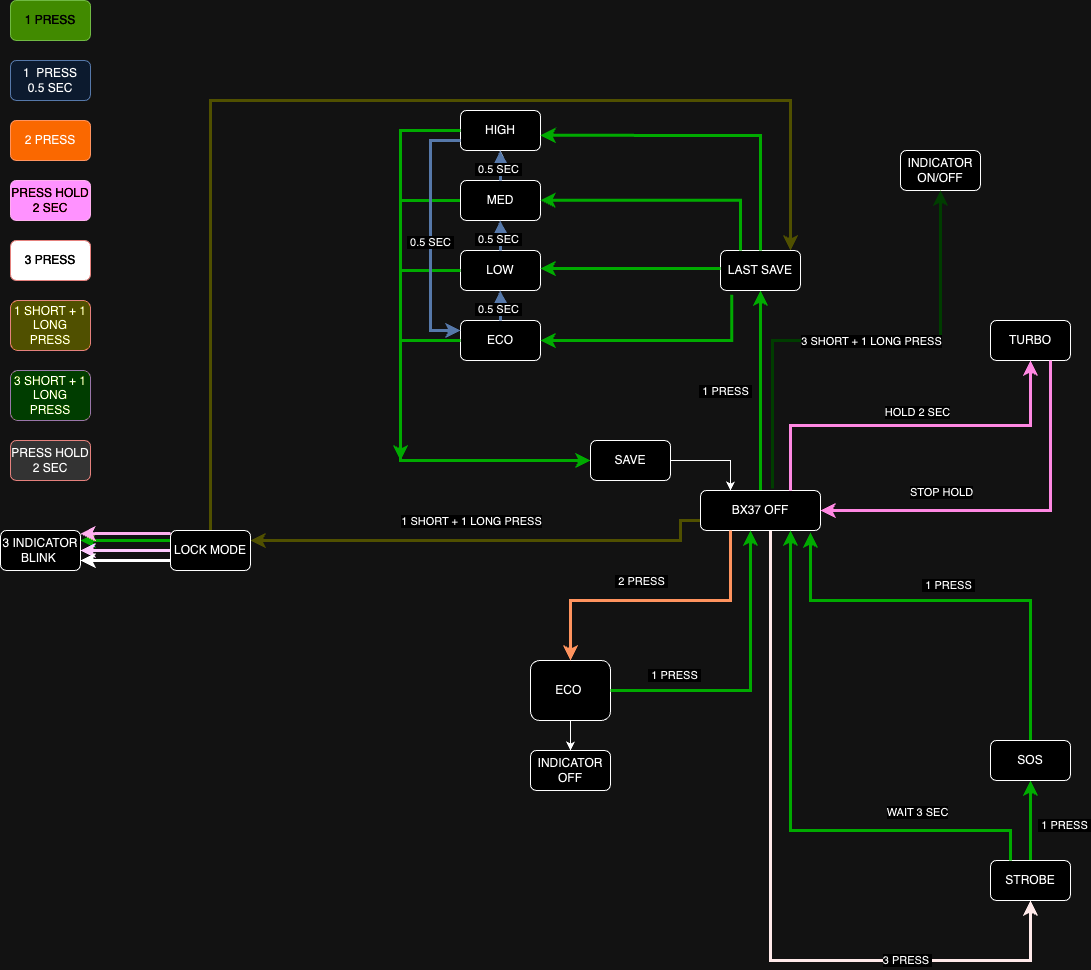Select the SAVE node

(630, 460)
